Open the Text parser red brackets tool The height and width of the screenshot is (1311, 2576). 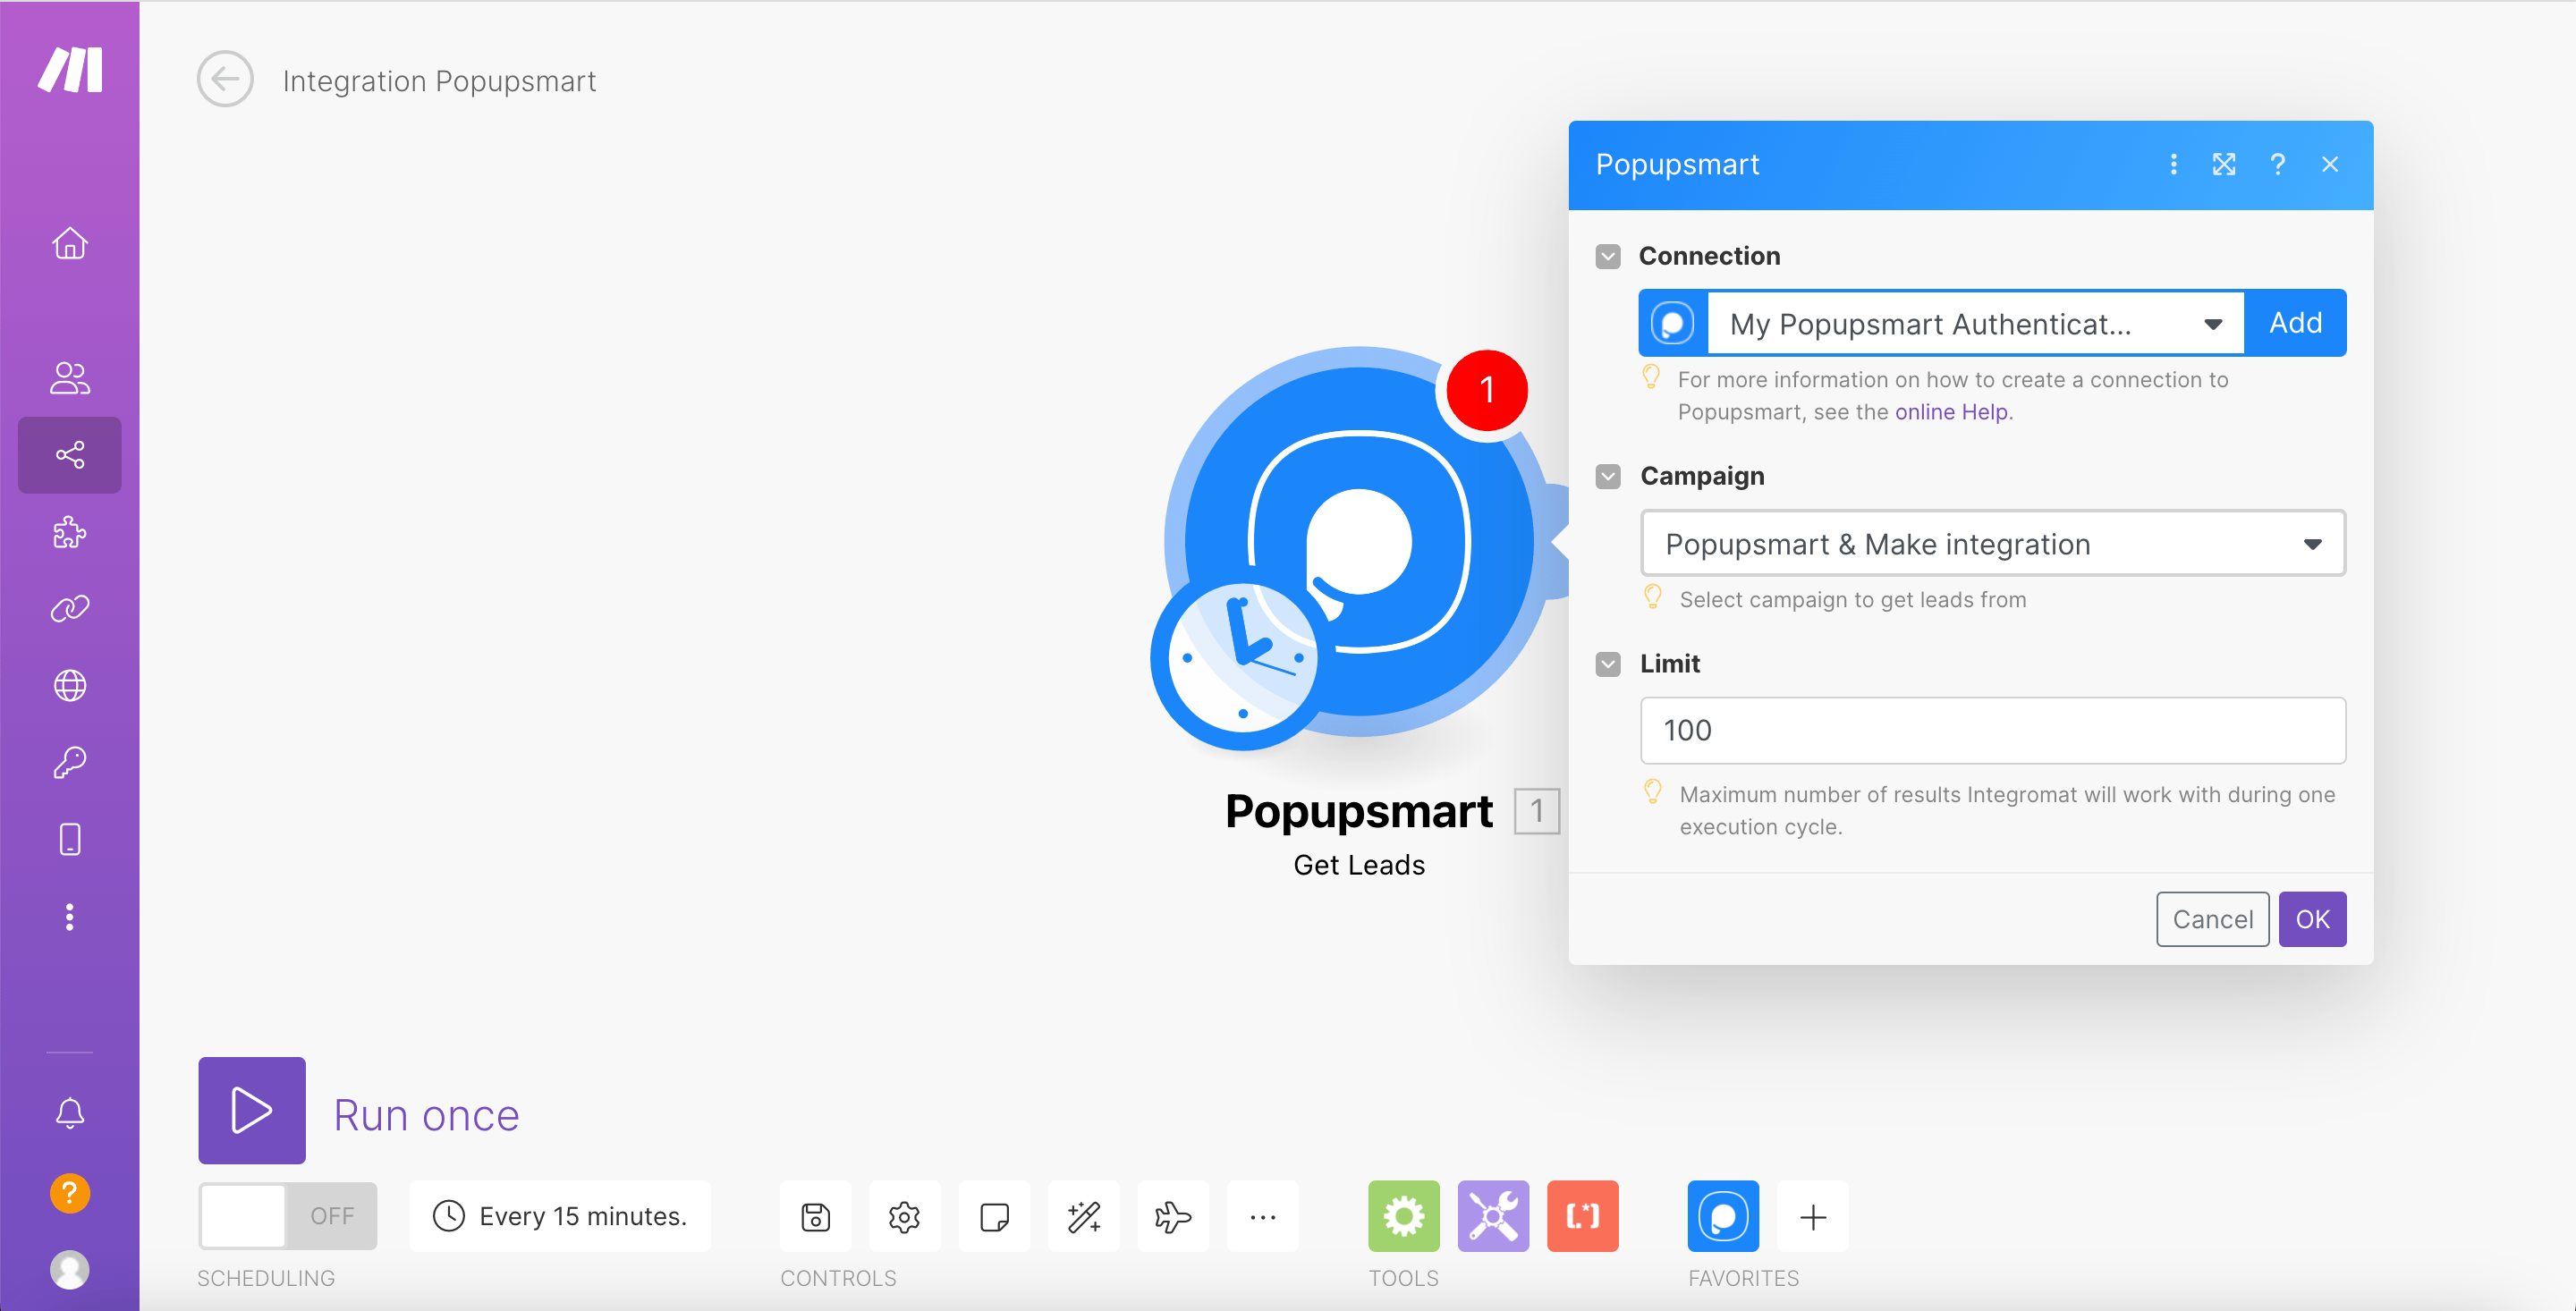(x=1582, y=1216)
